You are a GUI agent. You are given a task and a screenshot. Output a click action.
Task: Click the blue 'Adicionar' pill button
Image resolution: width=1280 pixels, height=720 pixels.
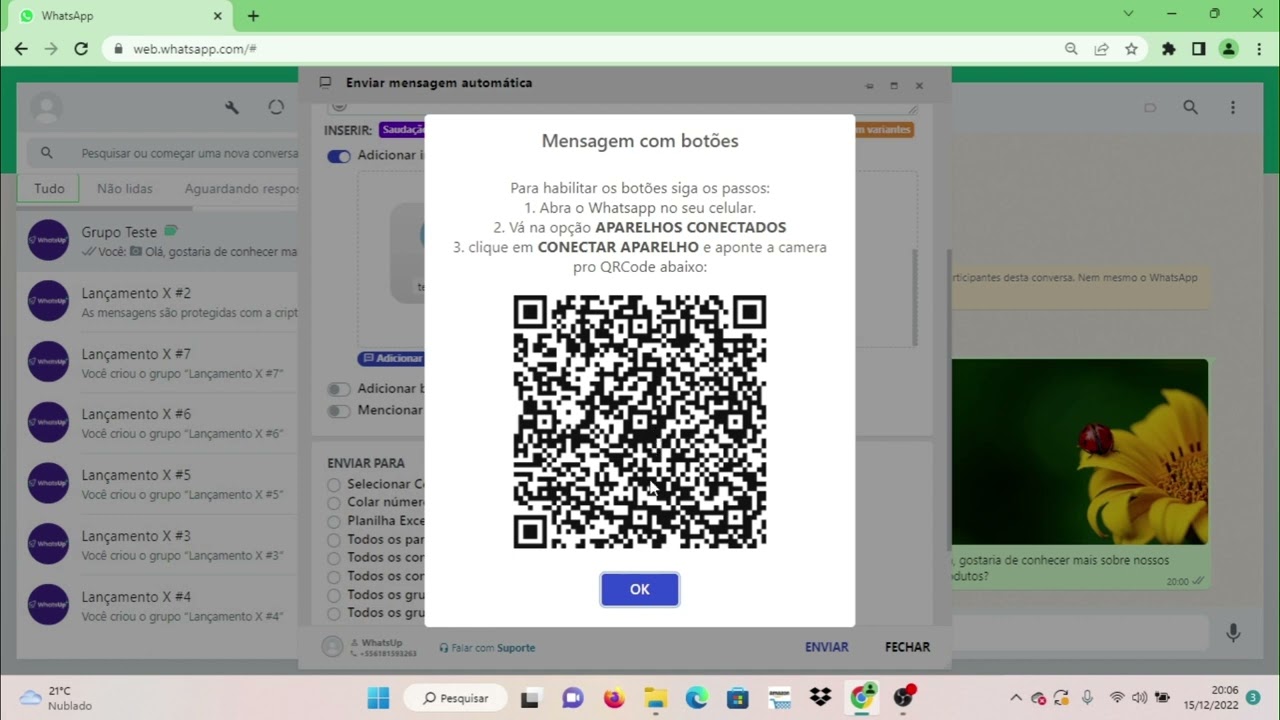point(391,358)
